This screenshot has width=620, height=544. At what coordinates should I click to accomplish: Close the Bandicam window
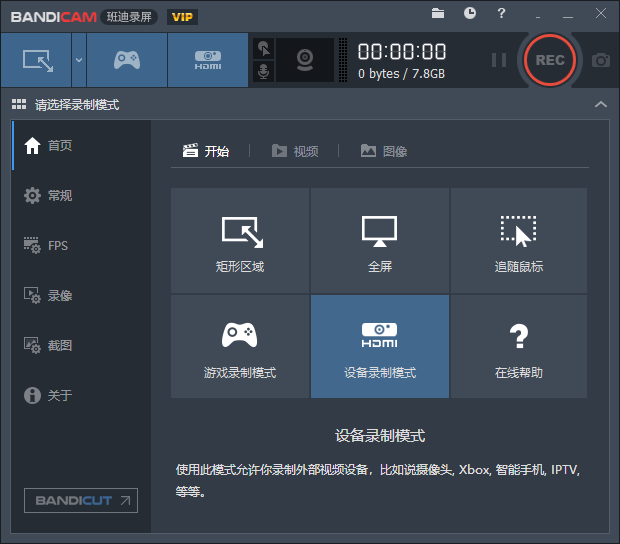(601, 13)
